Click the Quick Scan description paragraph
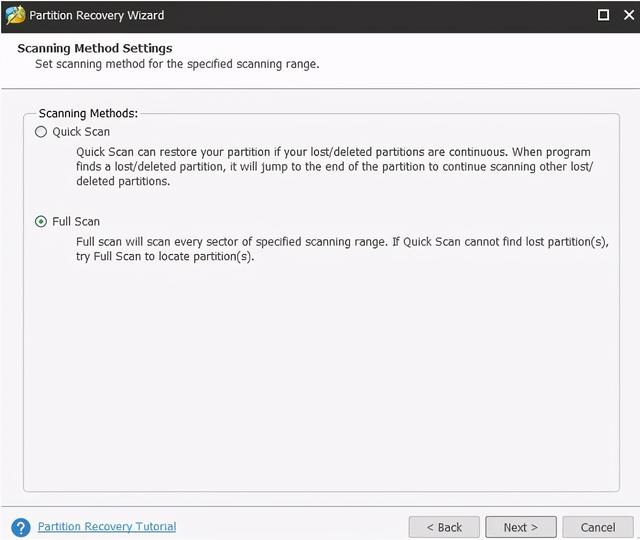 click(334, 167)
